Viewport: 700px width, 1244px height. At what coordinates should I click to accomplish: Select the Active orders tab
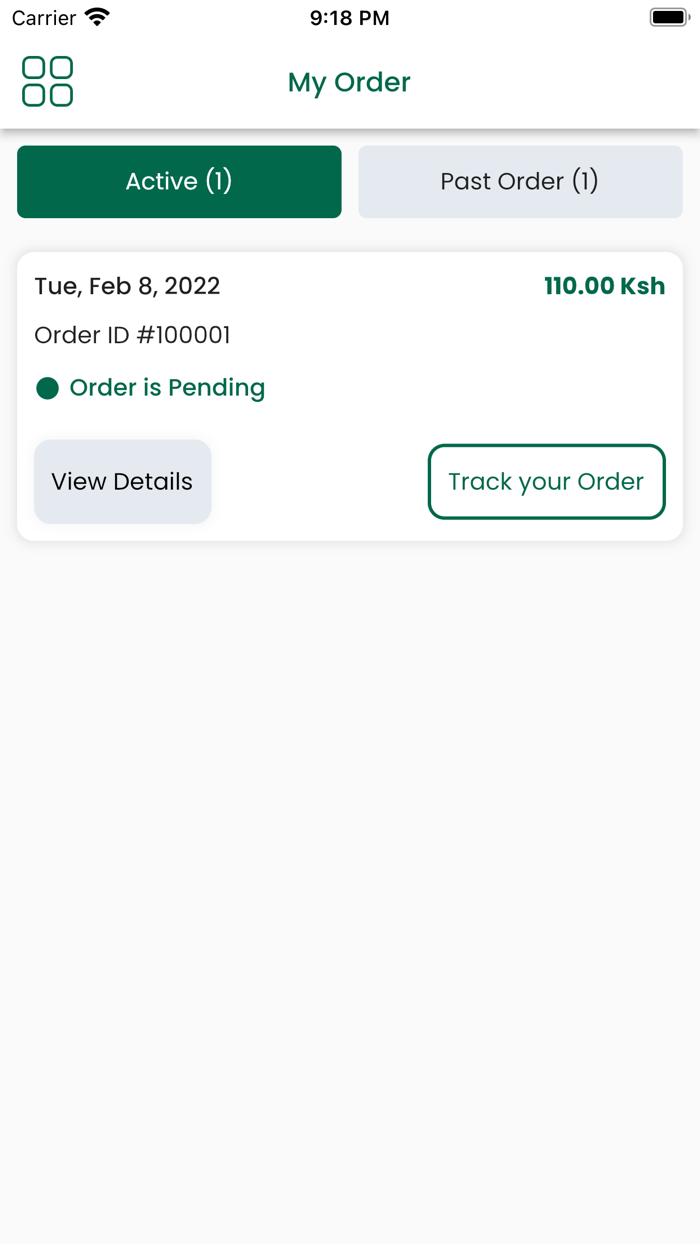pos(179,181)
